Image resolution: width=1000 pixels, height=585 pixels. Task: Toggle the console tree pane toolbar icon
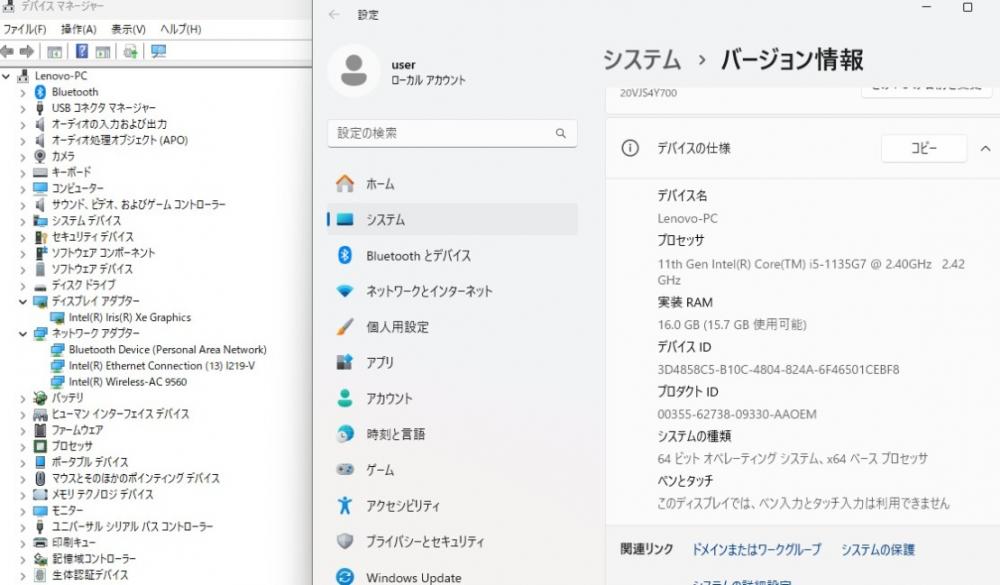pos(55,52)
